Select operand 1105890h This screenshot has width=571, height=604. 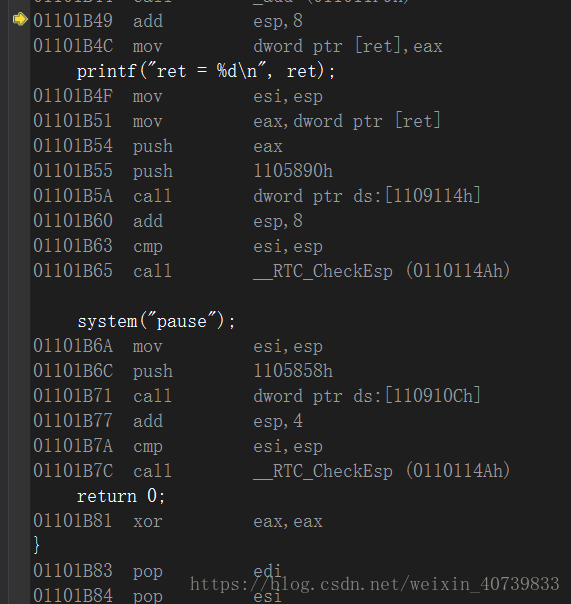pyautogui.click(x=293, y=171)
